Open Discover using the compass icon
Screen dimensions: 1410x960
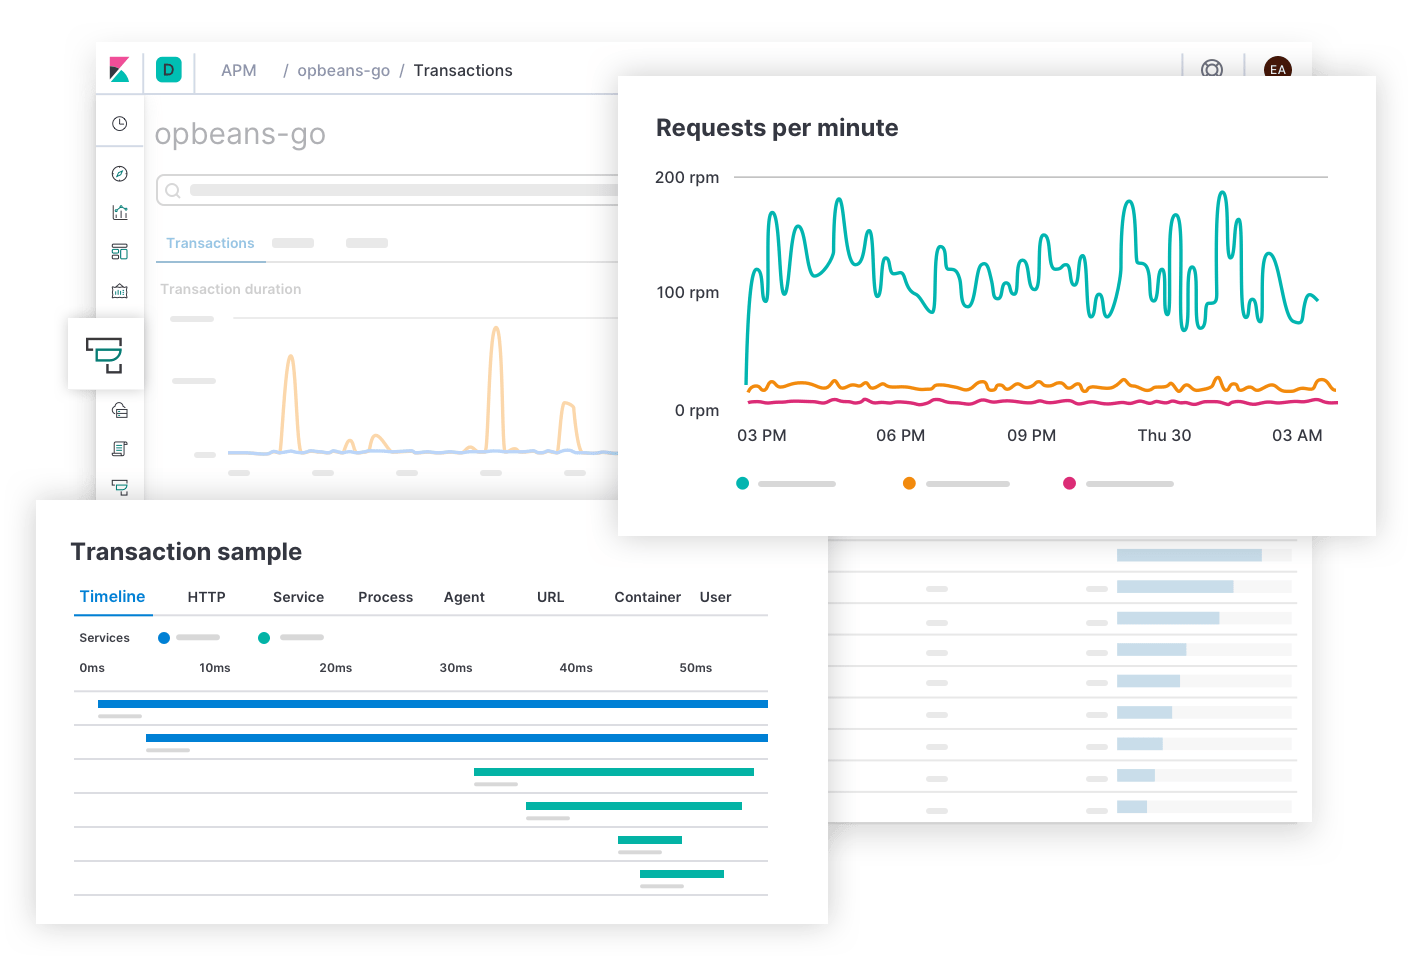120,172
